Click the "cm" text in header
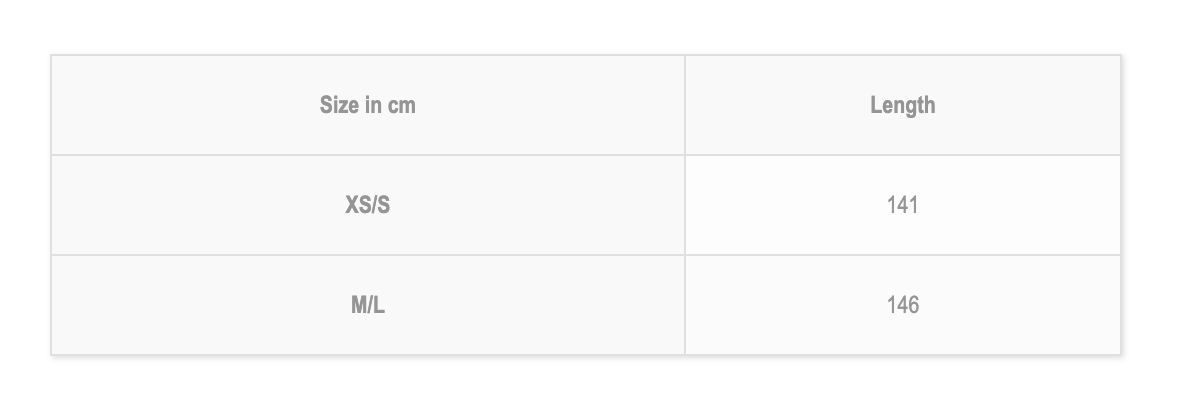This screenshot has width=1178, height=402. tap(401, 106)
